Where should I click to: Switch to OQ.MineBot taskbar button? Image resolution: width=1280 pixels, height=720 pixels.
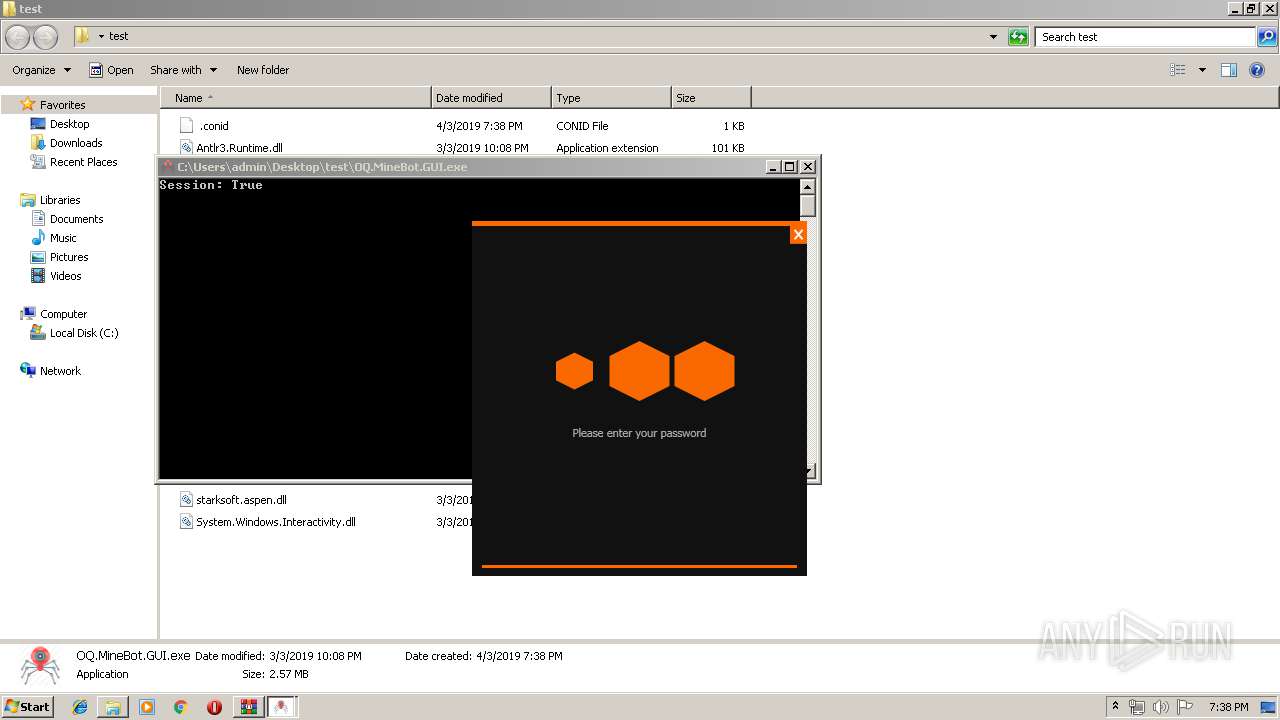282,707
